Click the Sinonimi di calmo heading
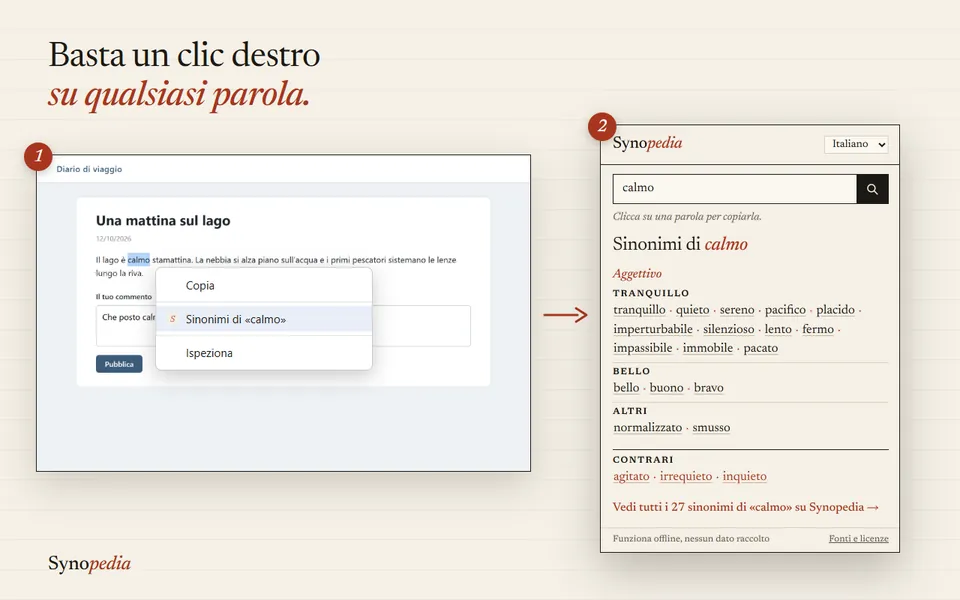Viewport: 960px width, 600px height. pos(680,244)
